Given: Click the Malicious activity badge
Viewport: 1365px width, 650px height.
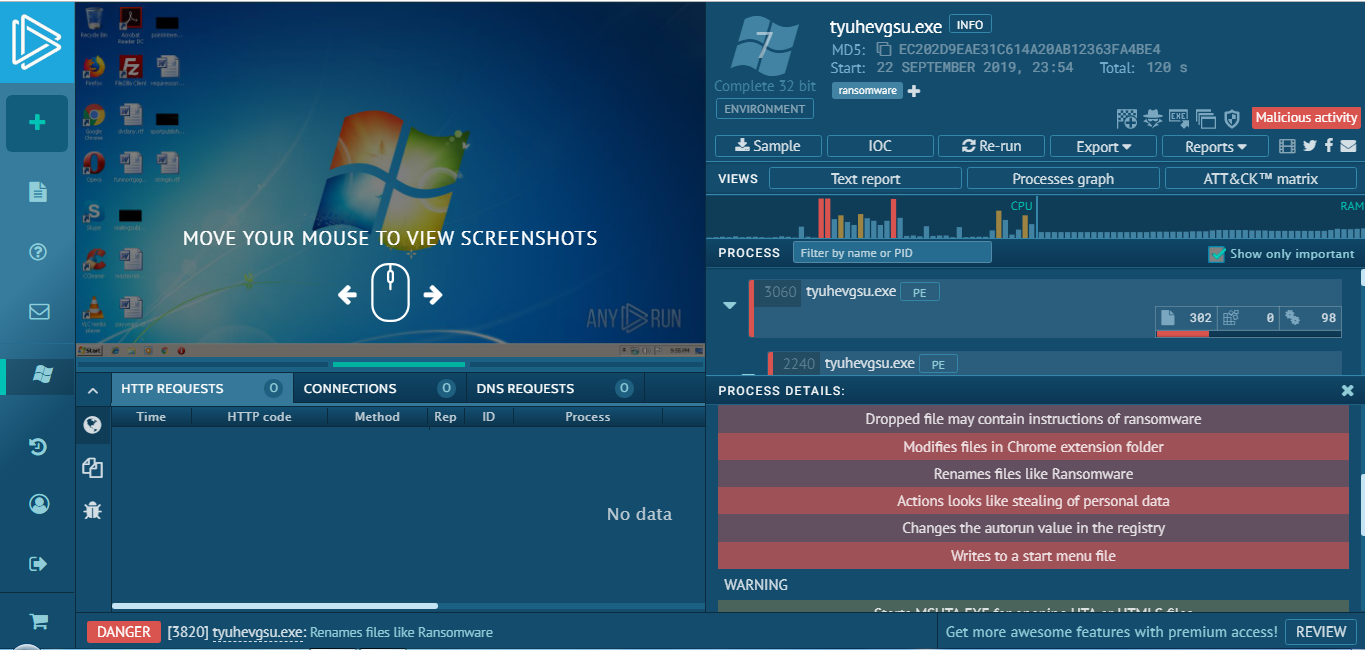Looking at the screenshot, I should click(x=1306, y=118).
